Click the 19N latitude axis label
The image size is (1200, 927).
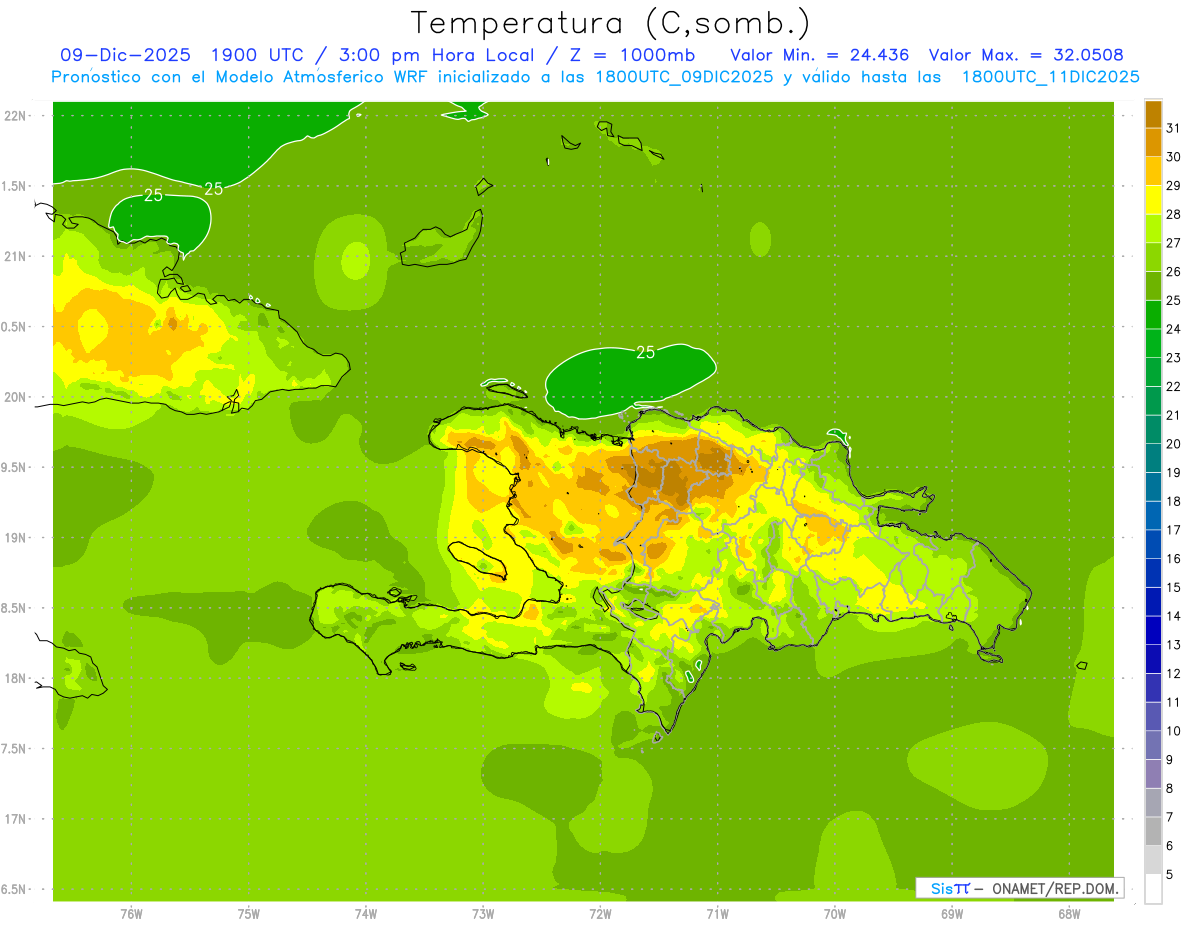16,538
